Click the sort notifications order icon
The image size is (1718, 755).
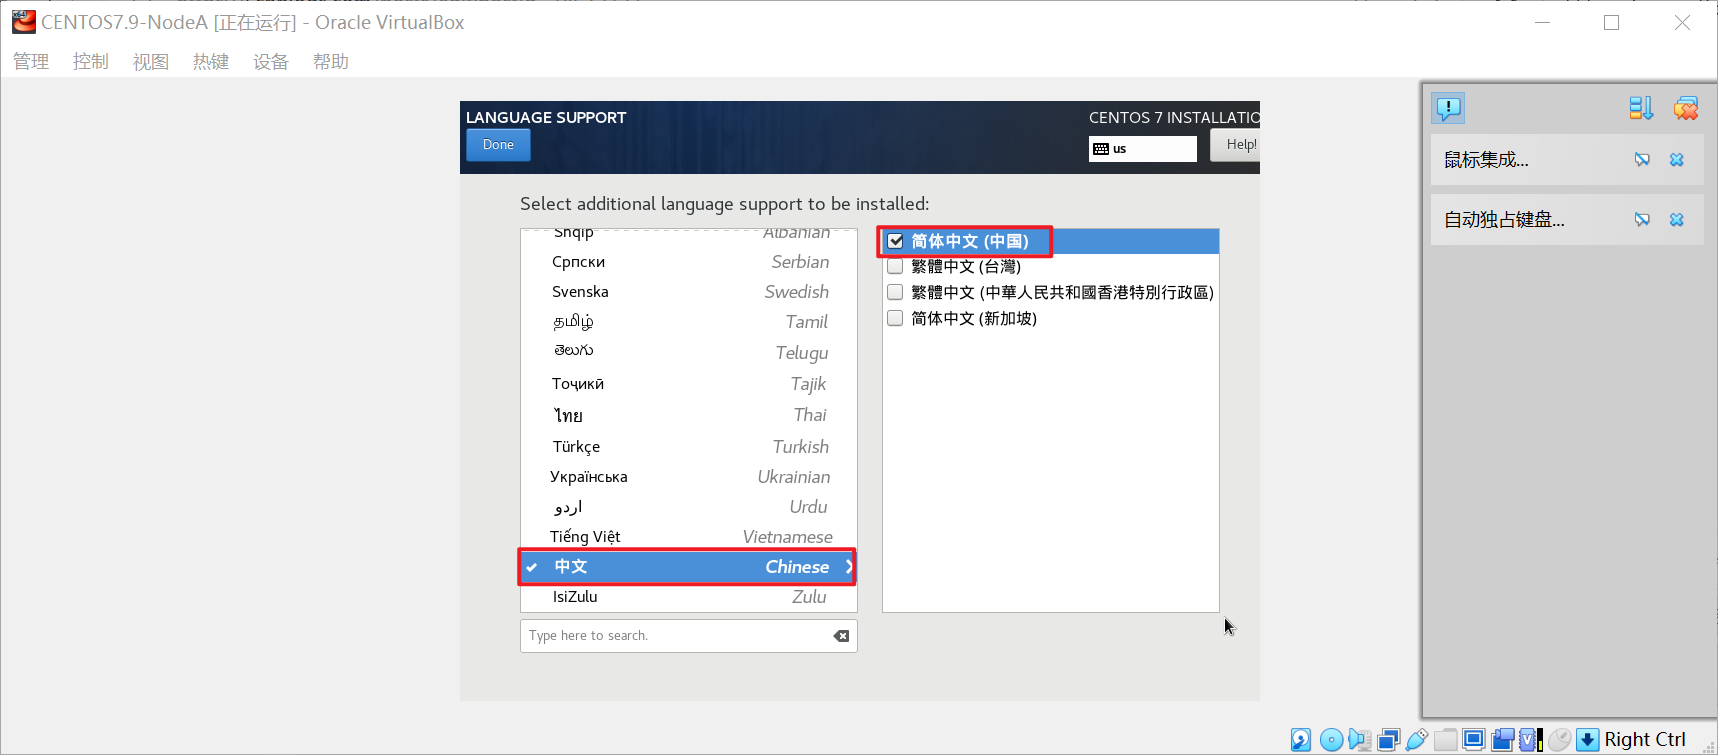coord(1641,108)
